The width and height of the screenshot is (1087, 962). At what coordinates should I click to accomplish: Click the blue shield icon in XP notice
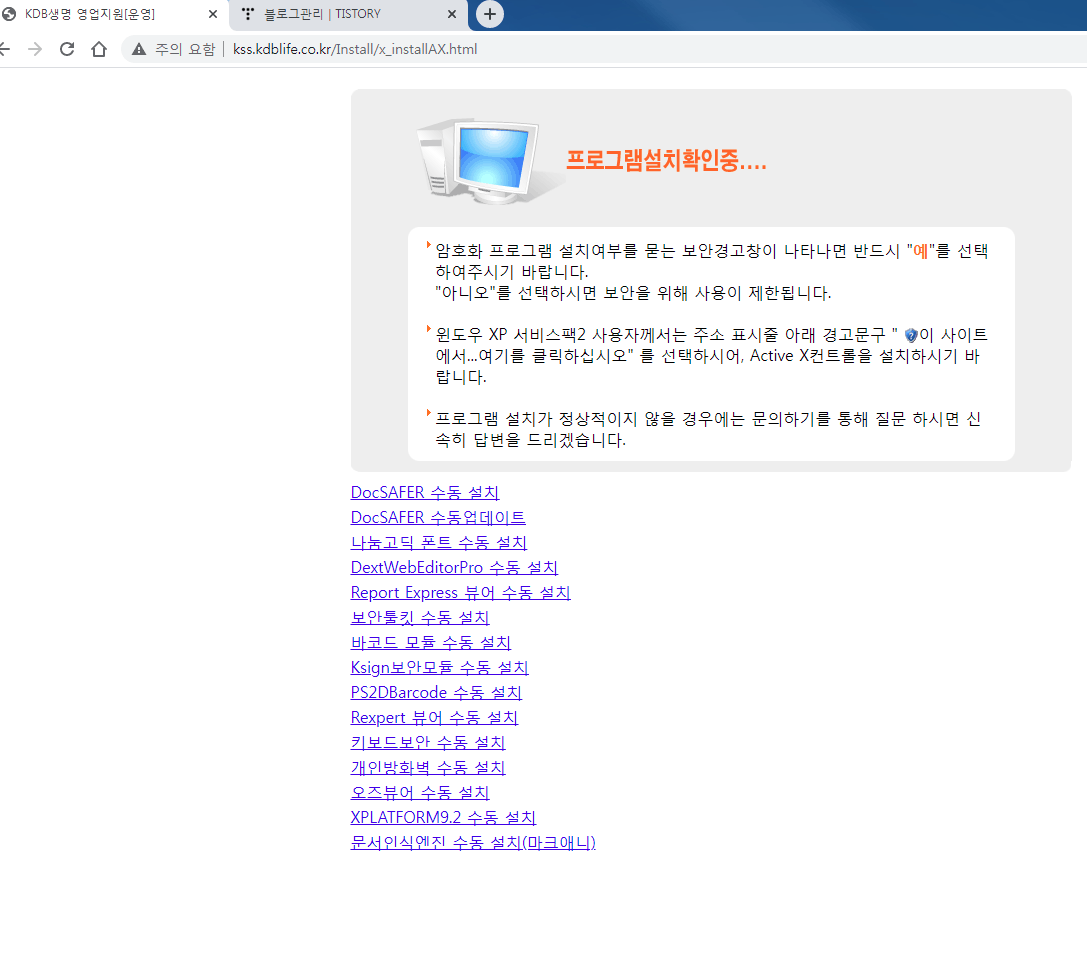pos(911,335)
